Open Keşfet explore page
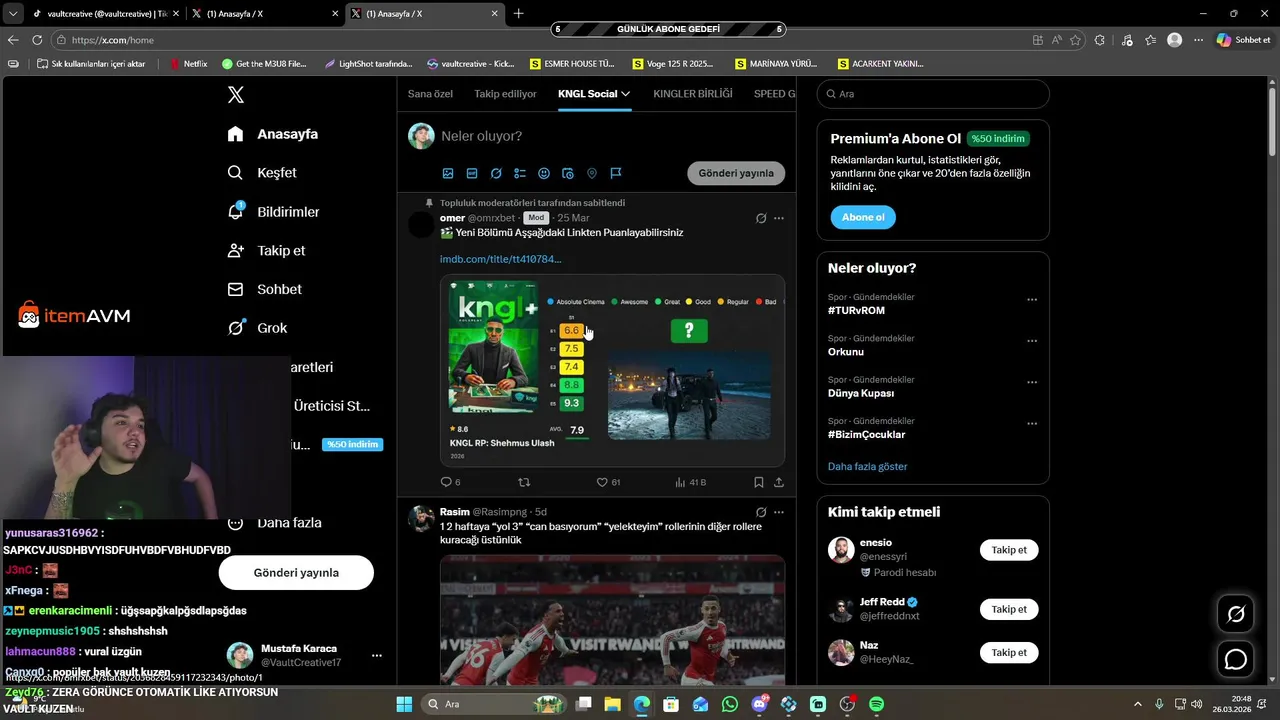Image resolution: width=1280 pixels, height=720 pixels. [x=262, y=173]
